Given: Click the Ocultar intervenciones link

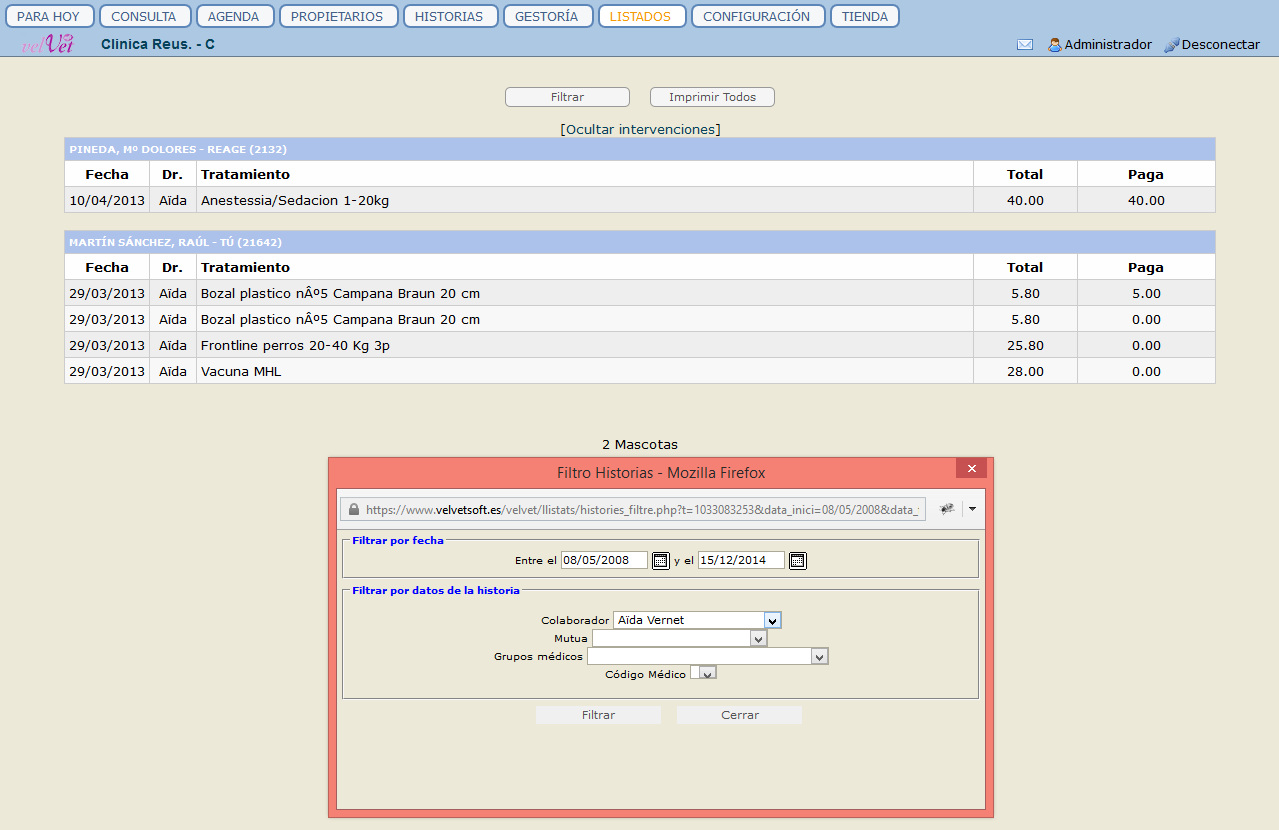Looking at the screenshot, I should pos(640,129).
